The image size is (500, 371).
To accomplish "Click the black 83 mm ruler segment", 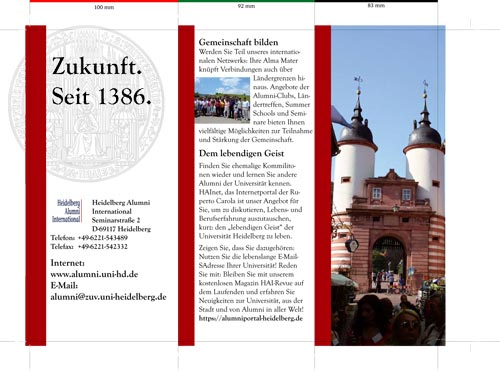I will click(376, 1).
